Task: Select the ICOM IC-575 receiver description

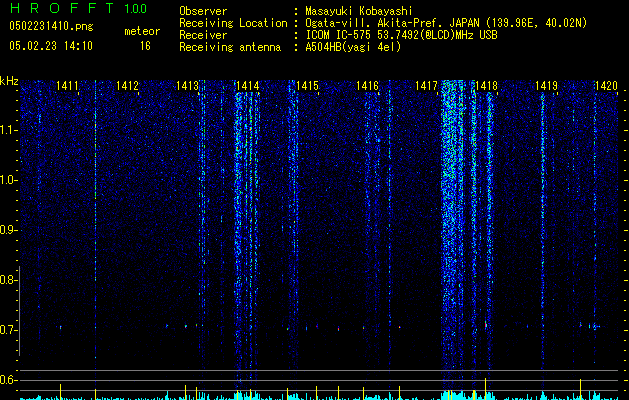Action: [x=401, y=35]
